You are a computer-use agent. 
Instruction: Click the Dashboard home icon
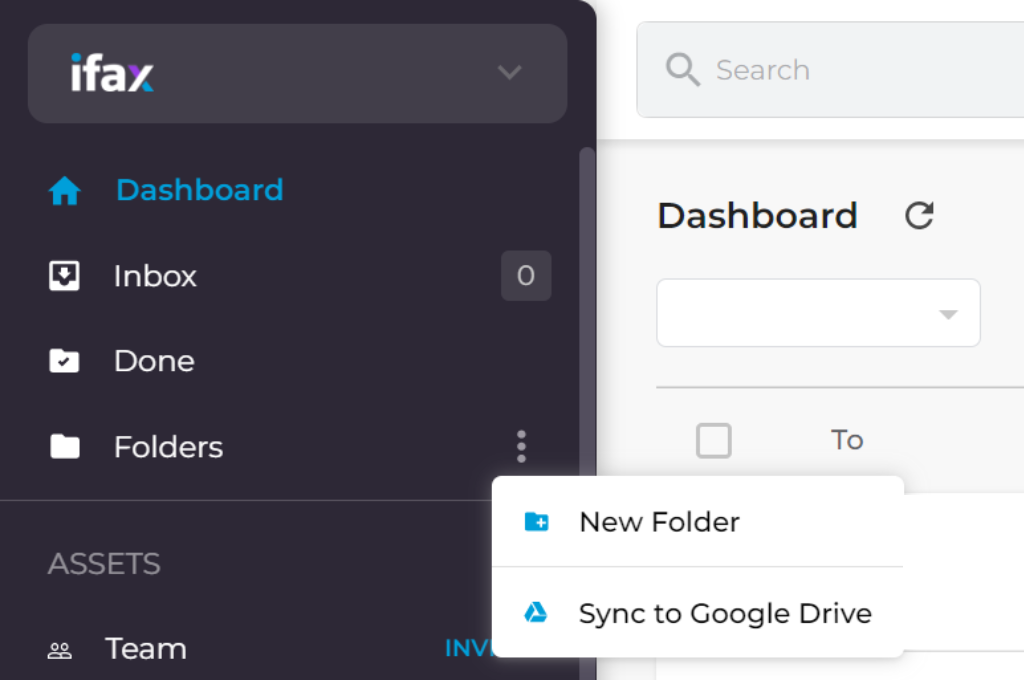click(x=65, y=191)
